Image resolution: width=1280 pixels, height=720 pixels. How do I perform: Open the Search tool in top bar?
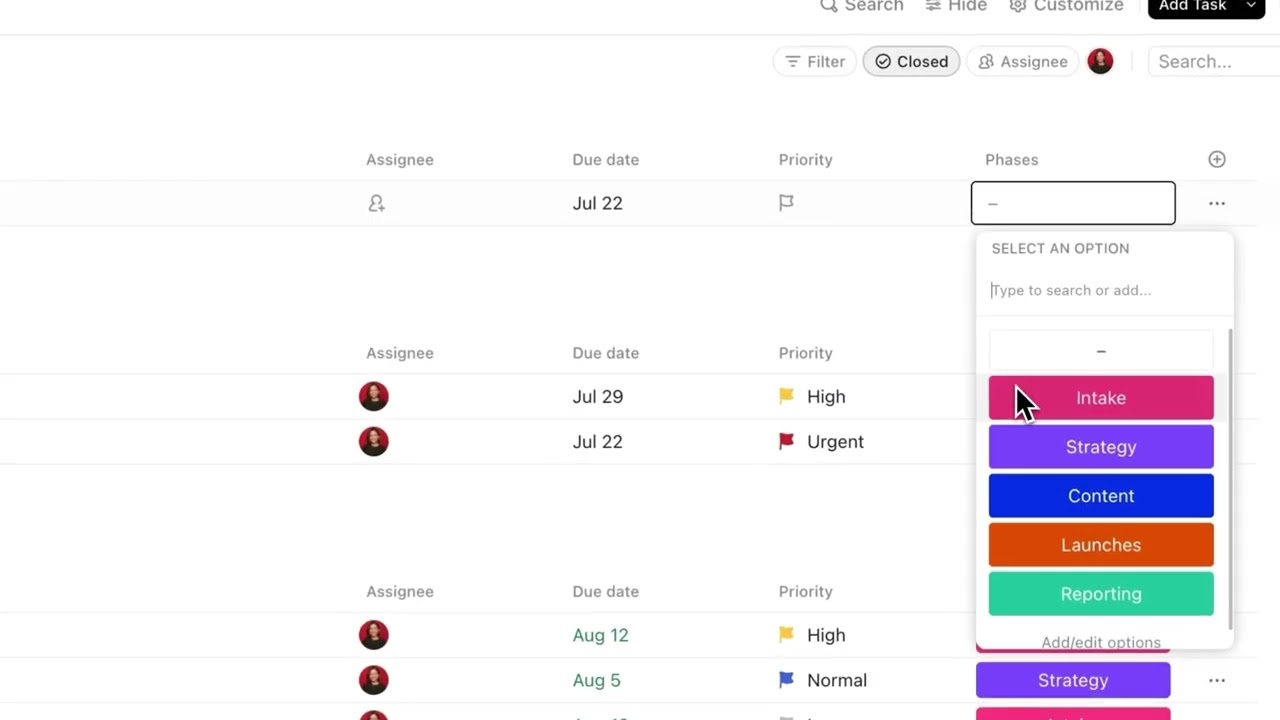(x=861, y=6)
